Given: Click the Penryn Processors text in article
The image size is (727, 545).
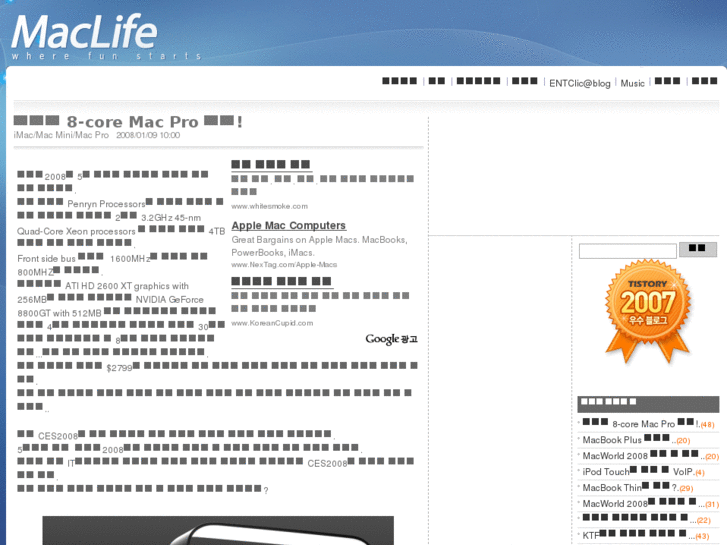Looking at the screenshot, I should 106,204.
